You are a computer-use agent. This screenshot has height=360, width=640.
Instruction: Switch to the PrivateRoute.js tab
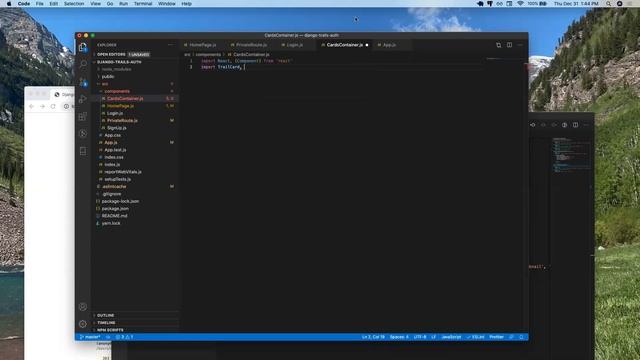pos(251,45)
